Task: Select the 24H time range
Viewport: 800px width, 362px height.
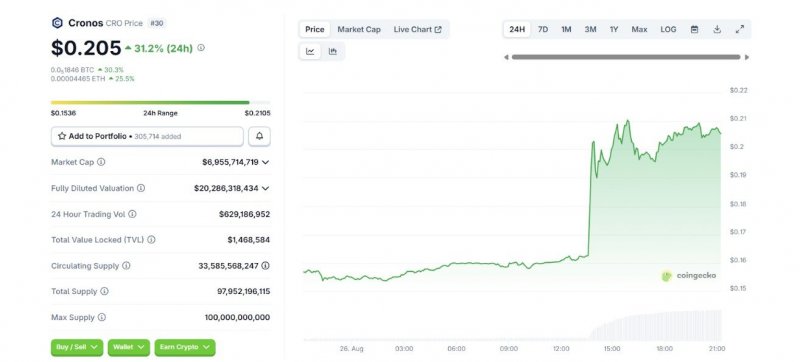Action: pos(517,30)
